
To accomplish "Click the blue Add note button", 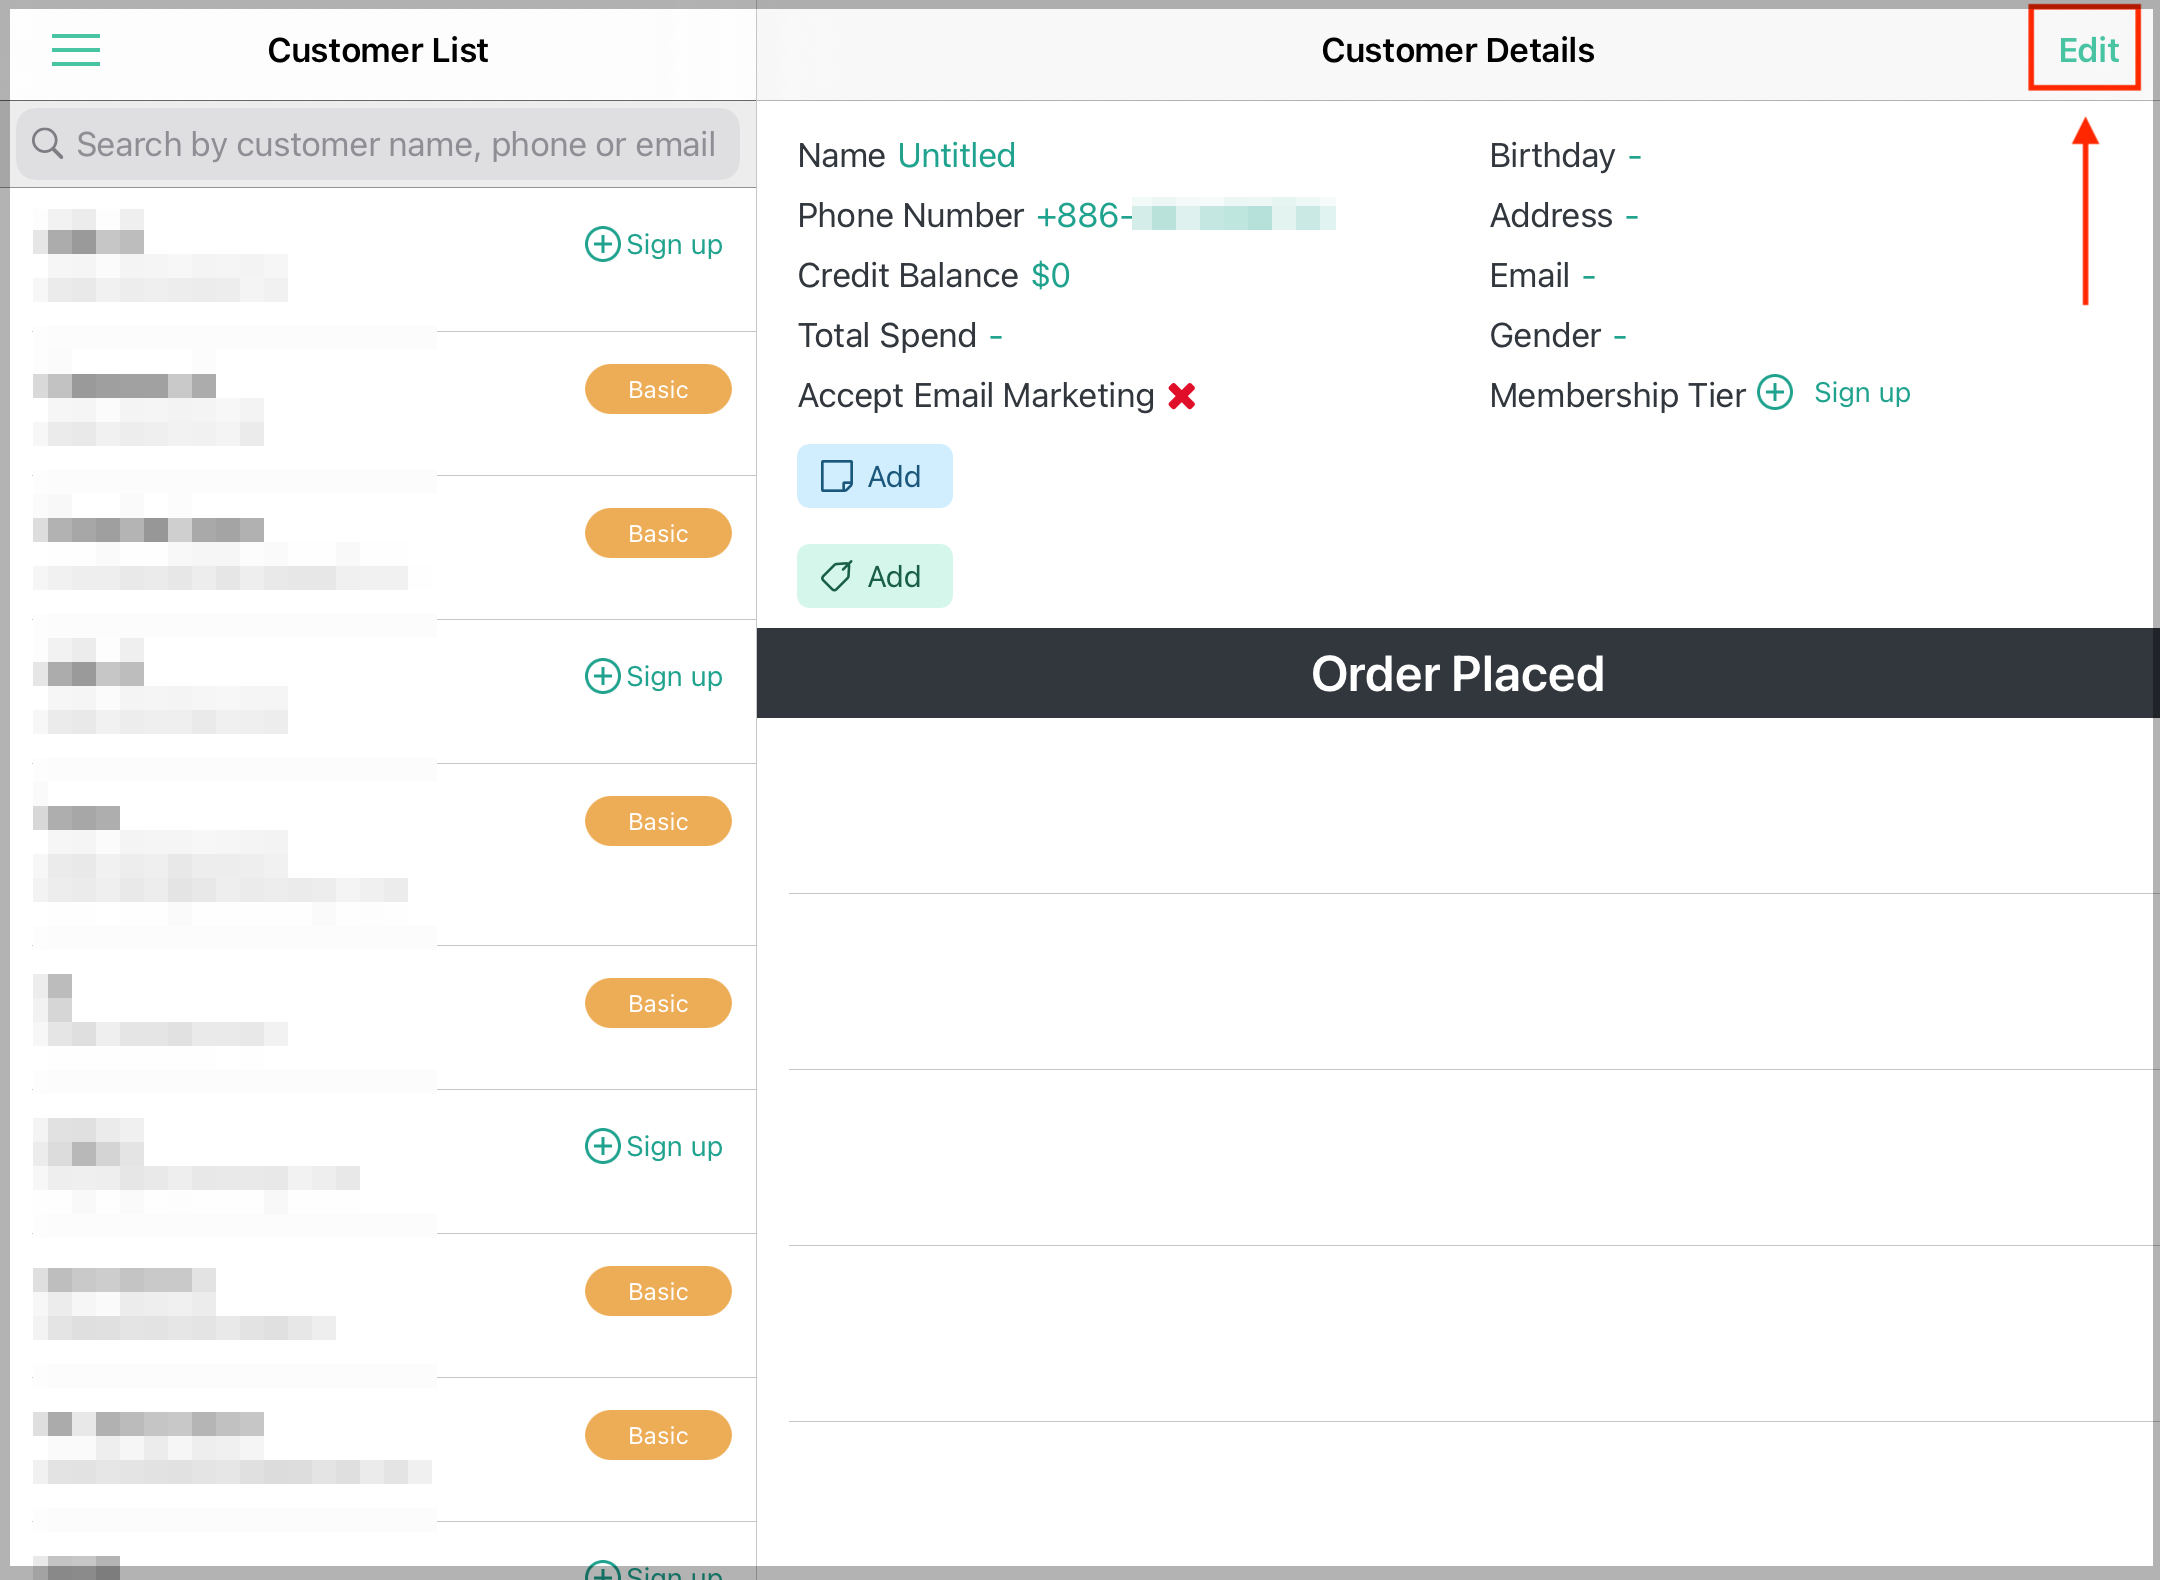I will [875, 476].
